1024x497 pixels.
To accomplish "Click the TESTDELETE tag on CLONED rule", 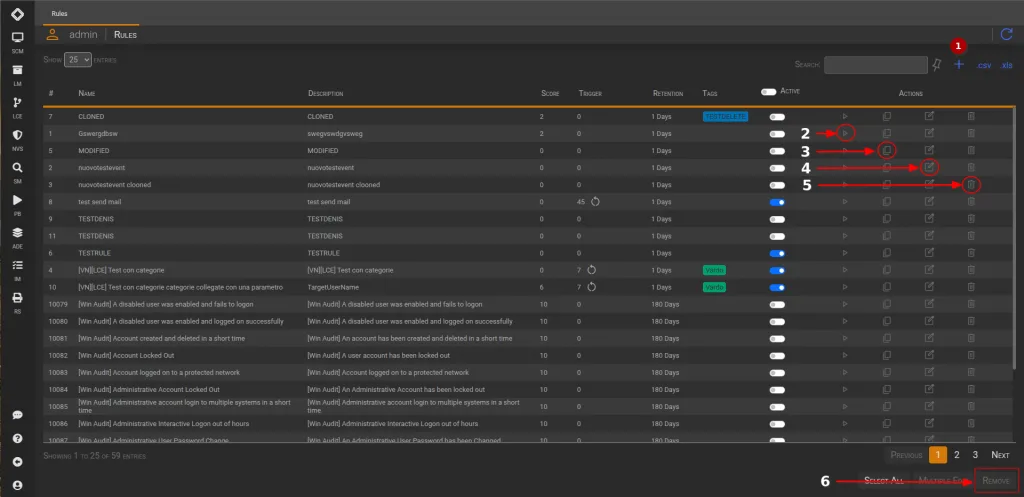I will [x=725, y=116].
